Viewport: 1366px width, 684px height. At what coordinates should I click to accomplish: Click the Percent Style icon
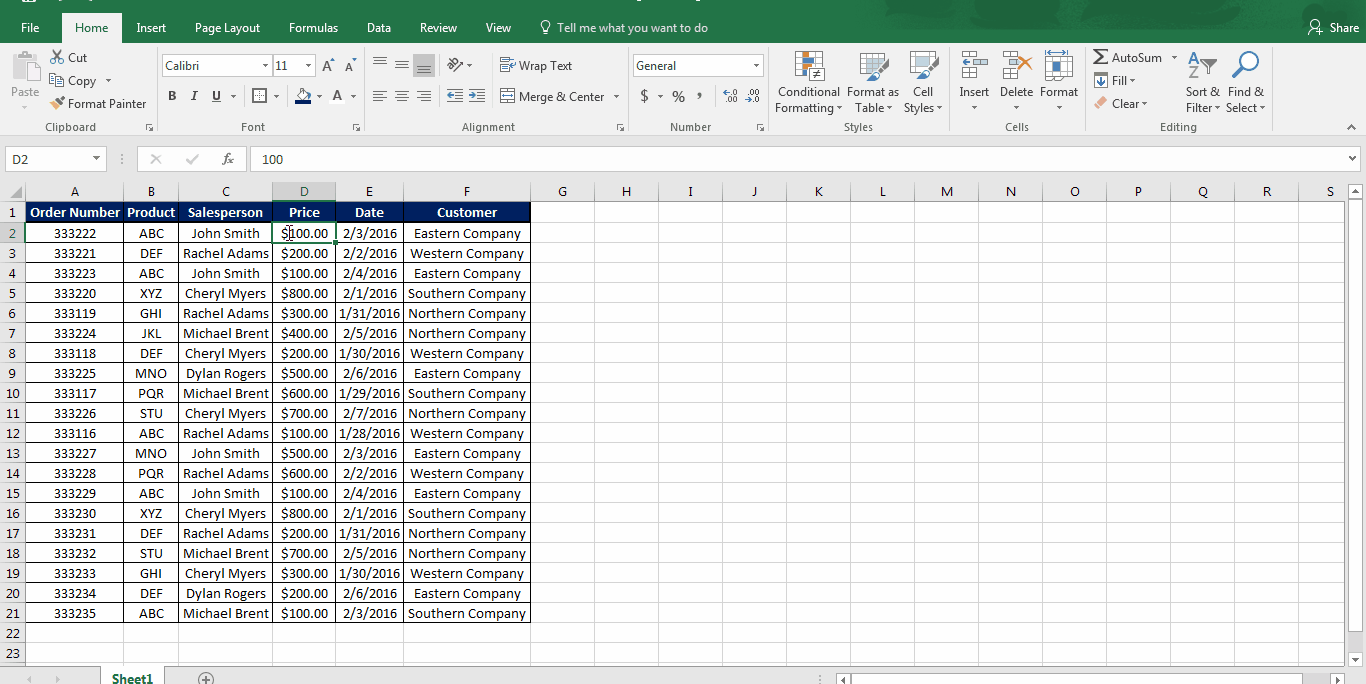coord(677,96)
